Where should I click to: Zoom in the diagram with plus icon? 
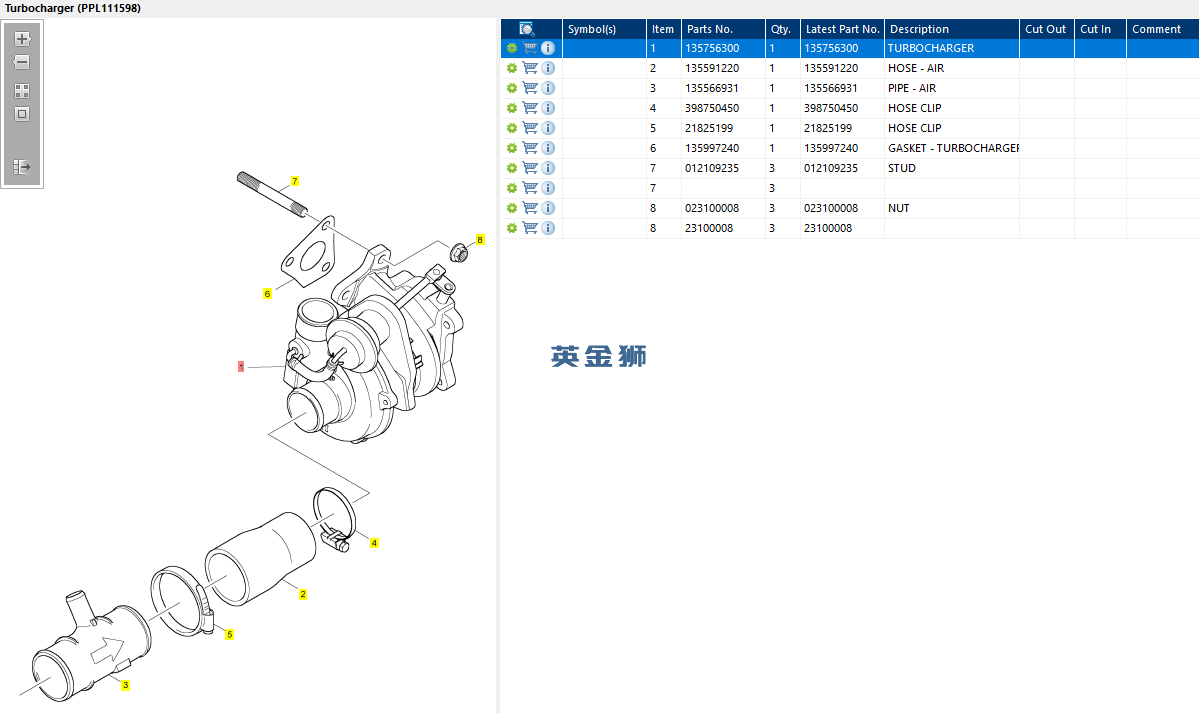tap(22, 38)
